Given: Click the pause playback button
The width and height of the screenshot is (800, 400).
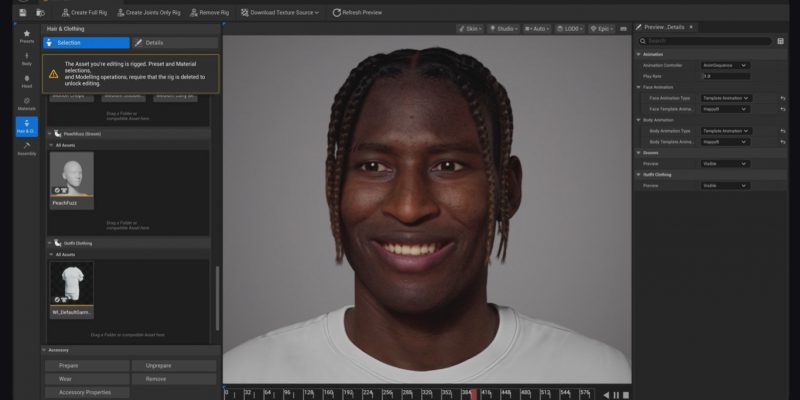Looking at the screenshot, I should (x=616, y=395).
